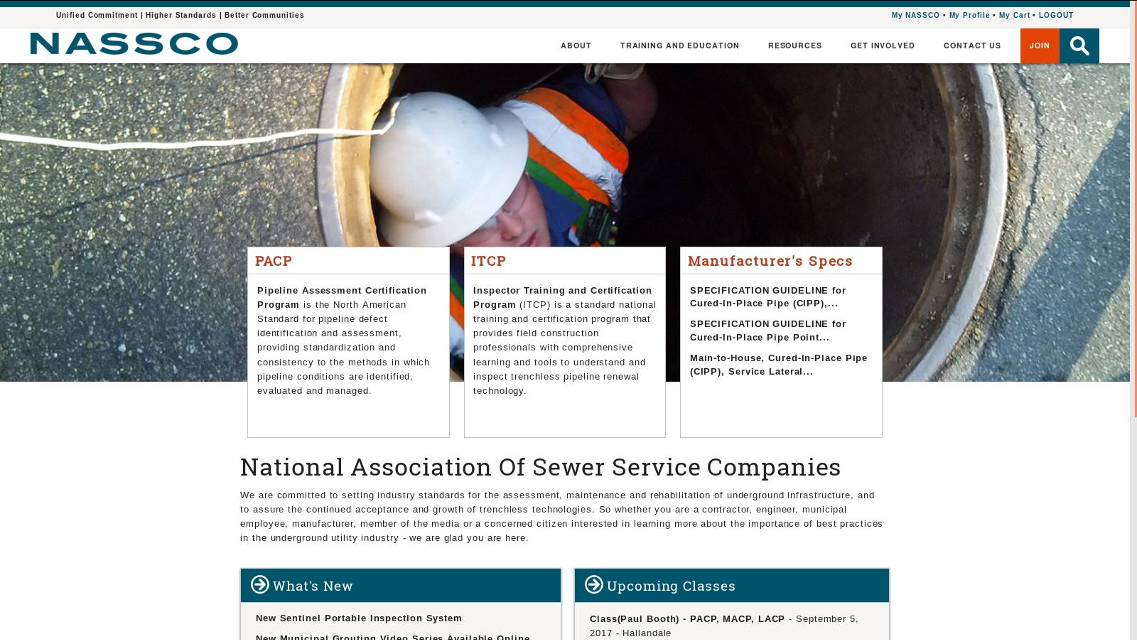Open Class(Paul Booth) PACP, MACP, LACP entry
The width and height of the screenshot is (1137, 640).
click(x=687, y=619)
